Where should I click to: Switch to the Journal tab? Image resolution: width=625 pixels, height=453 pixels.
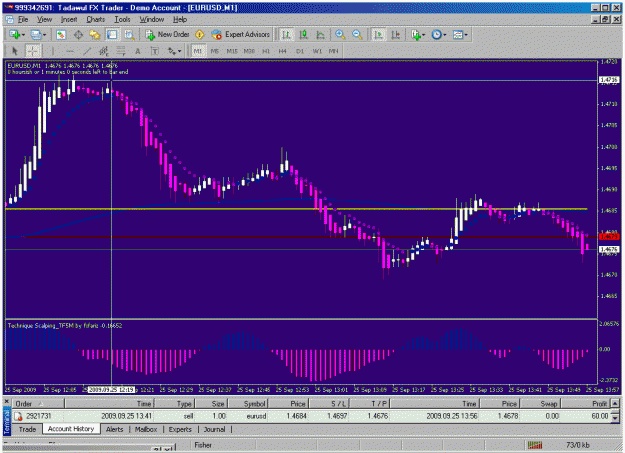click(214, 429)
